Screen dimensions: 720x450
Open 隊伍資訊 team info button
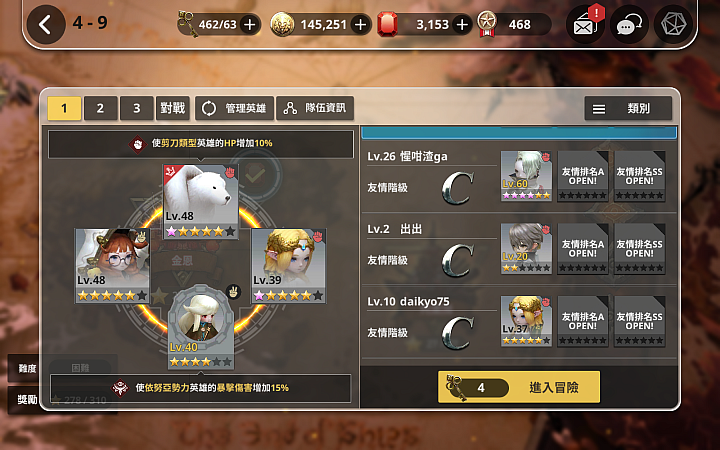coord(315,108)
